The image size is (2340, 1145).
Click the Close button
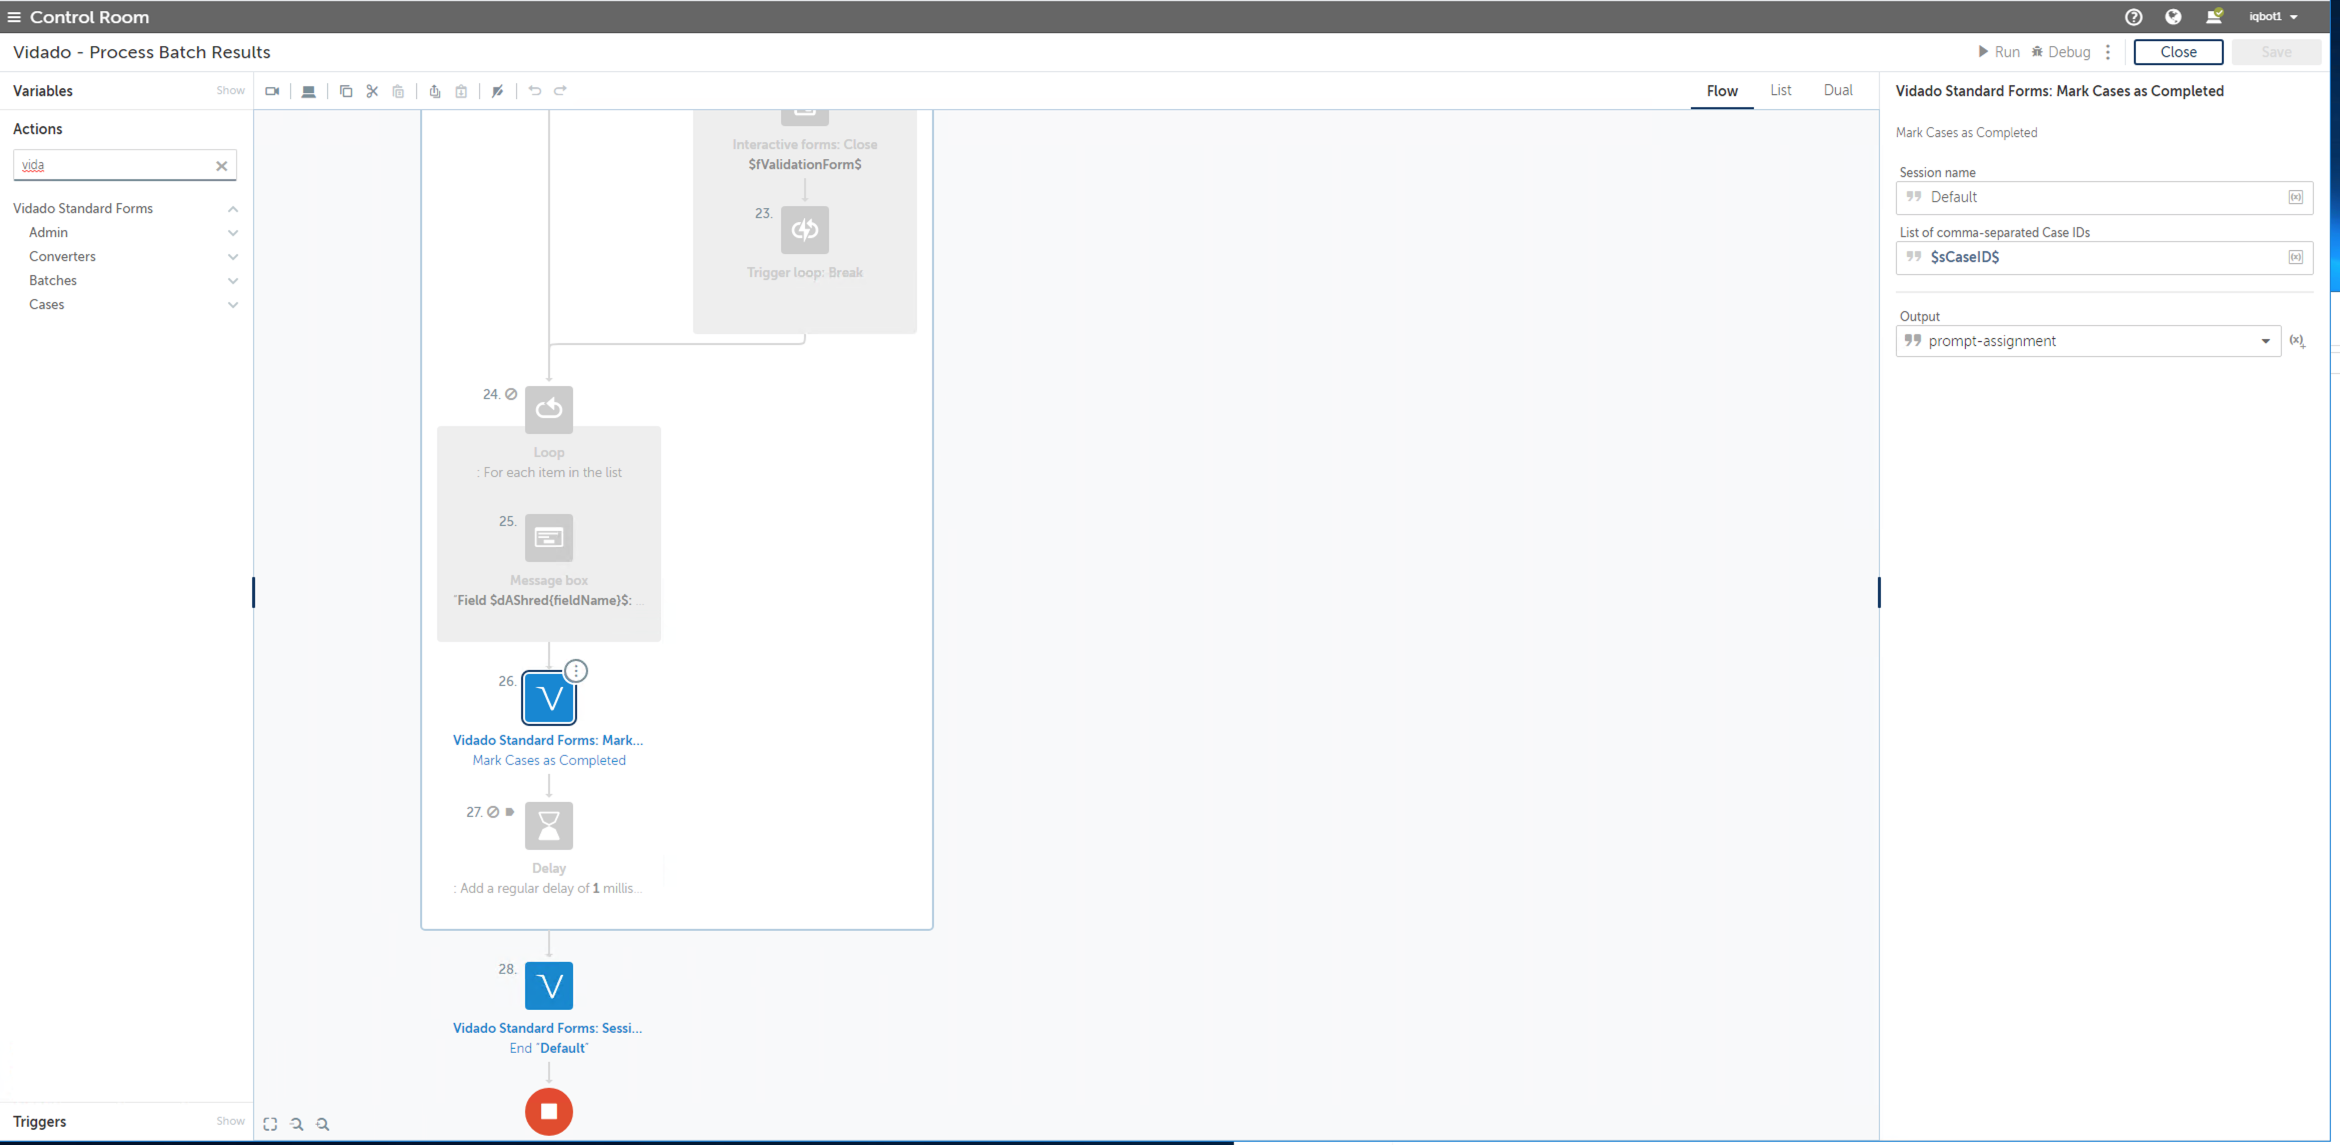tap(2178, 52)
